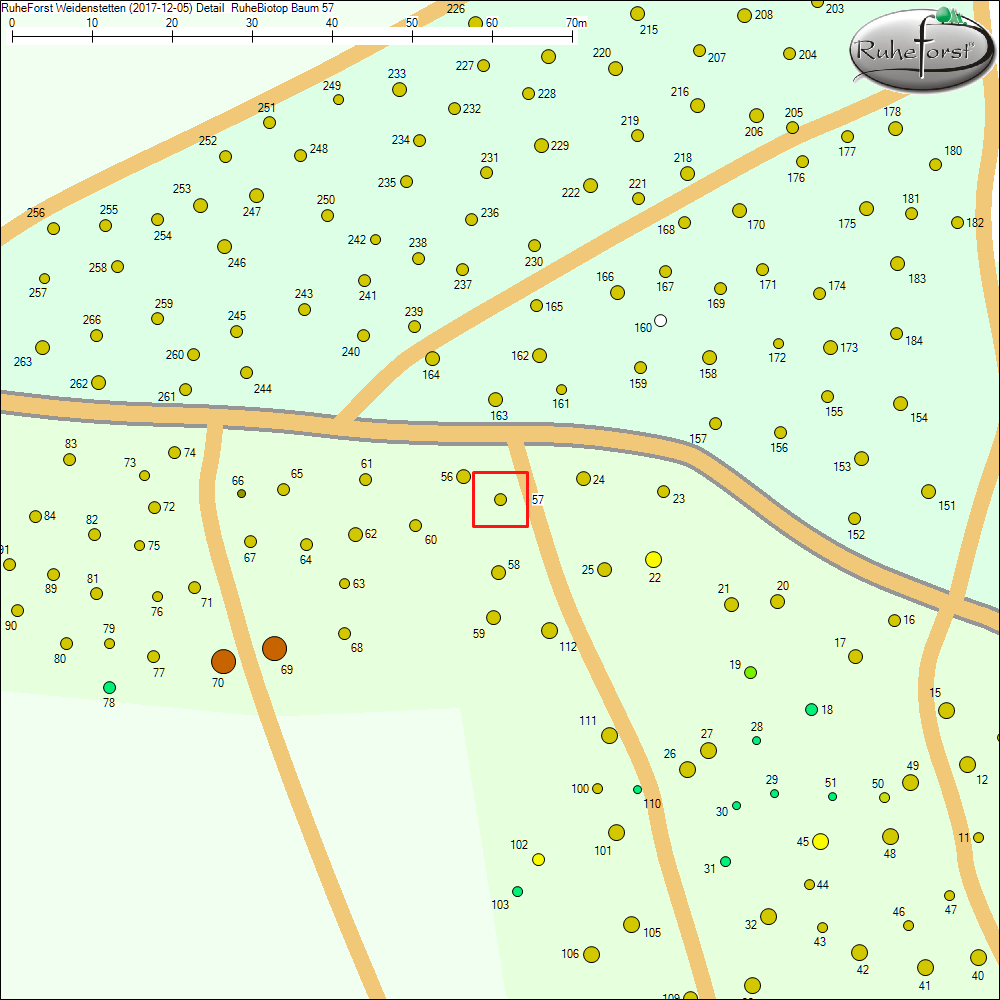Click the tree 112 marker beside the path

(549, 630)
